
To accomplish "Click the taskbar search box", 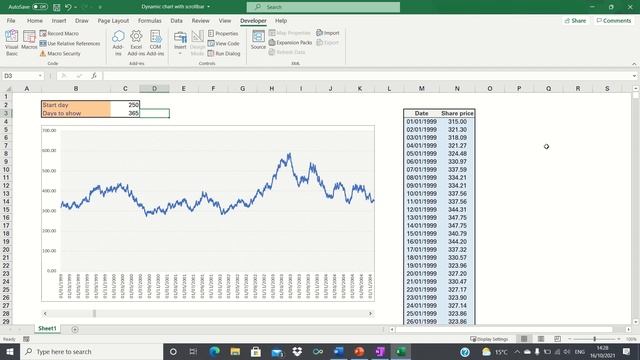I will click(x=91, y=351).
